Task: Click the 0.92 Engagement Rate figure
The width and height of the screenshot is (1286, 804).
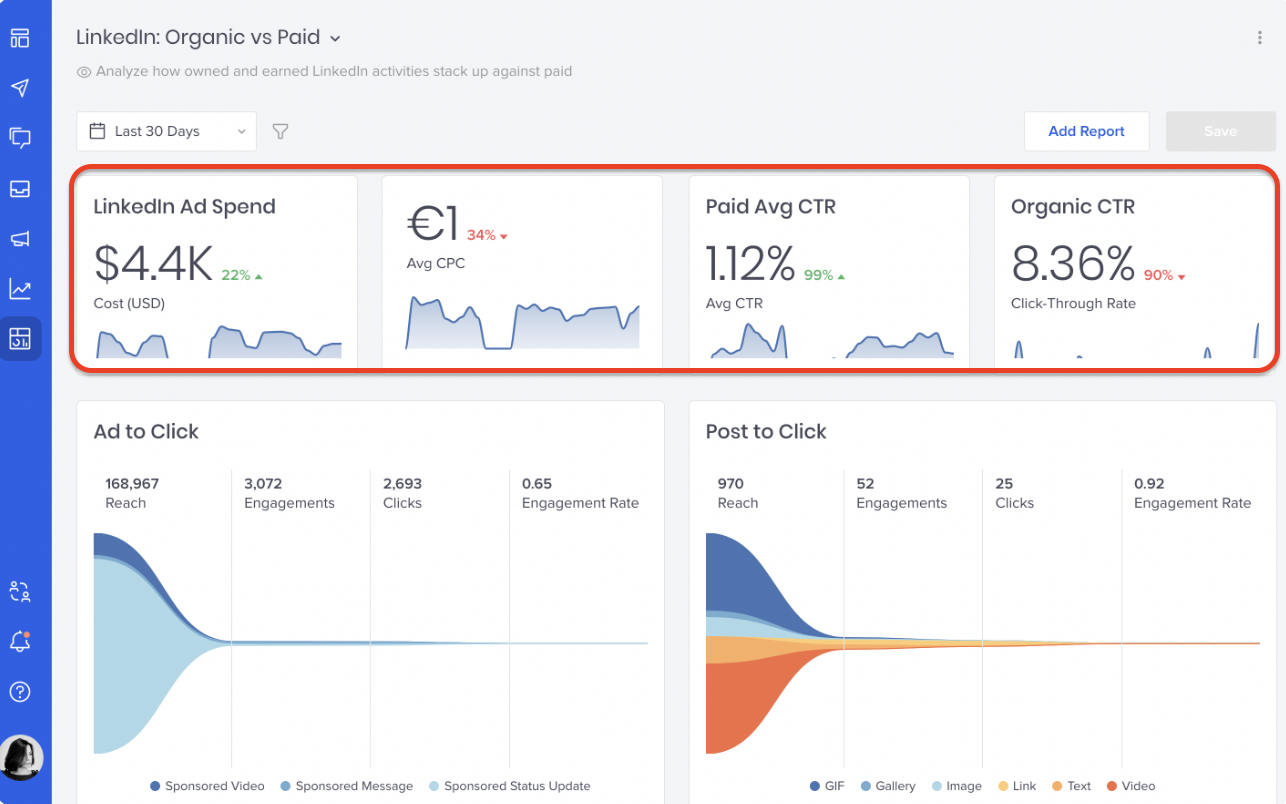Action: [x=1149, y=484]
